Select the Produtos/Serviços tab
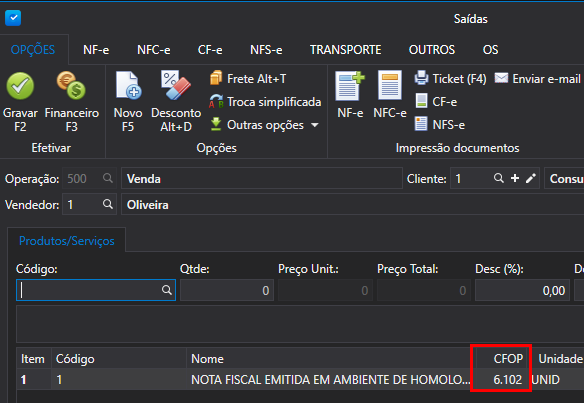The height and width of the screenshot is (403, 584). tap(67, 241)
